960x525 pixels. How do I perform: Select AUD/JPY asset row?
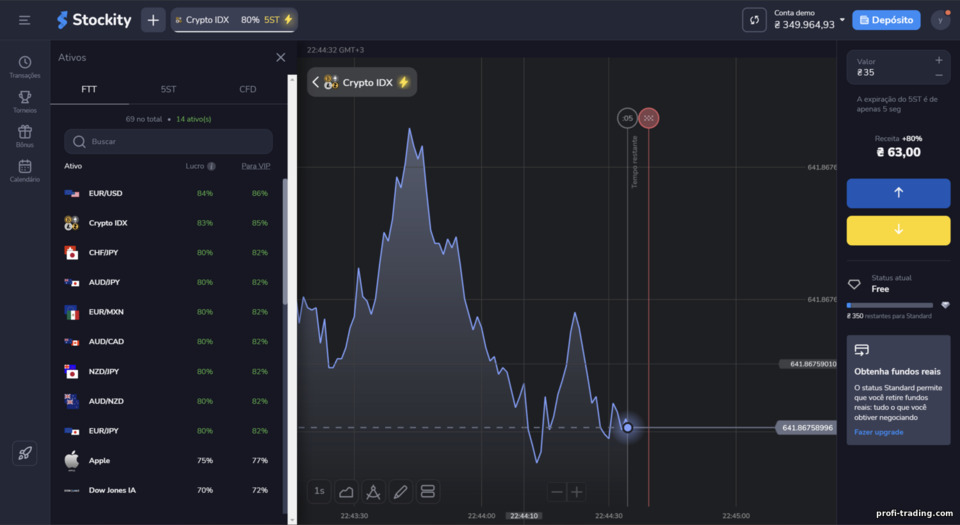pyautogui.click(x=167, y=282)
